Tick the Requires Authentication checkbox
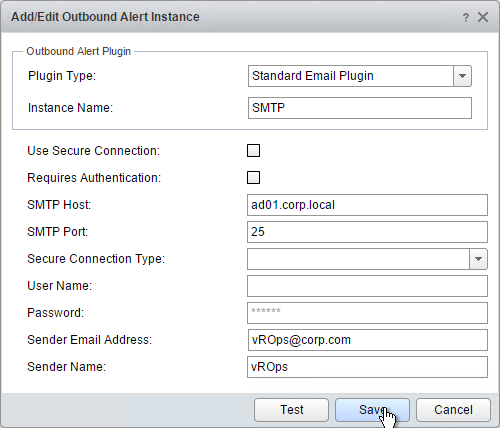Viewport: 500px width, 428px height. 253,178
